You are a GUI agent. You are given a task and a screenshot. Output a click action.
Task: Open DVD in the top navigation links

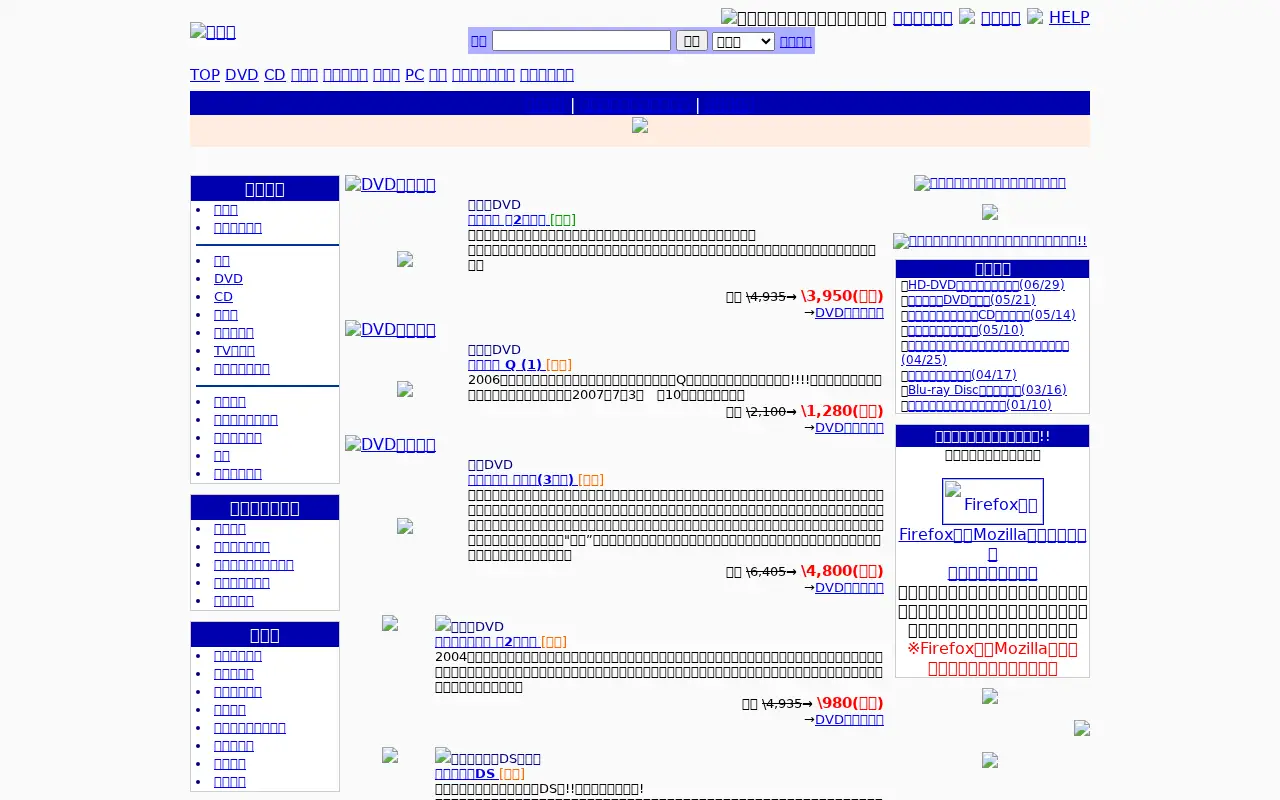click(x=242, y=75)
